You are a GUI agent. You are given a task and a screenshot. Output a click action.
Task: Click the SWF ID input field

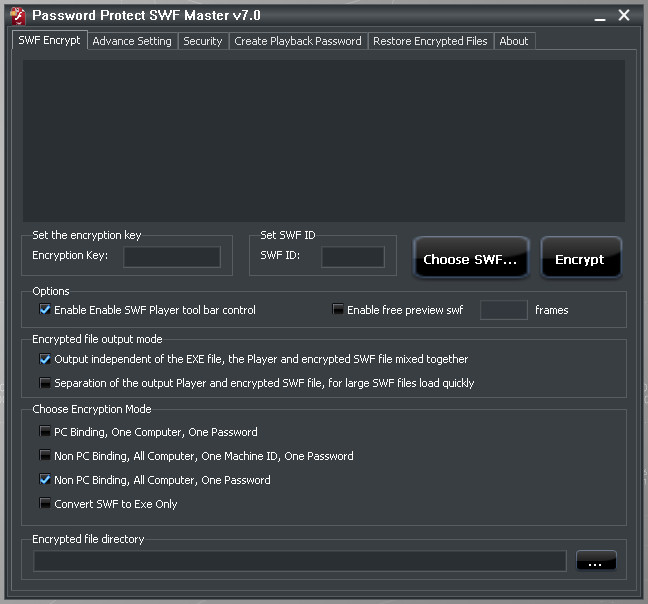coord(353,257)
